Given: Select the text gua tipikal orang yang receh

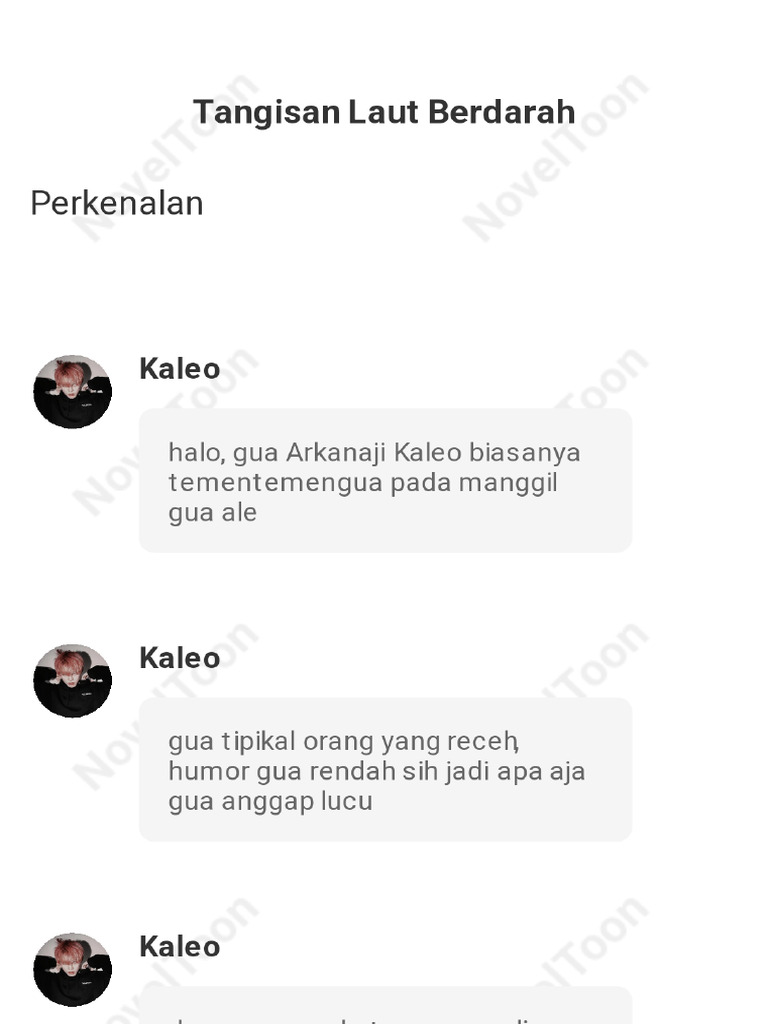Looking at the screenshot, I should [x=344, y=741].
